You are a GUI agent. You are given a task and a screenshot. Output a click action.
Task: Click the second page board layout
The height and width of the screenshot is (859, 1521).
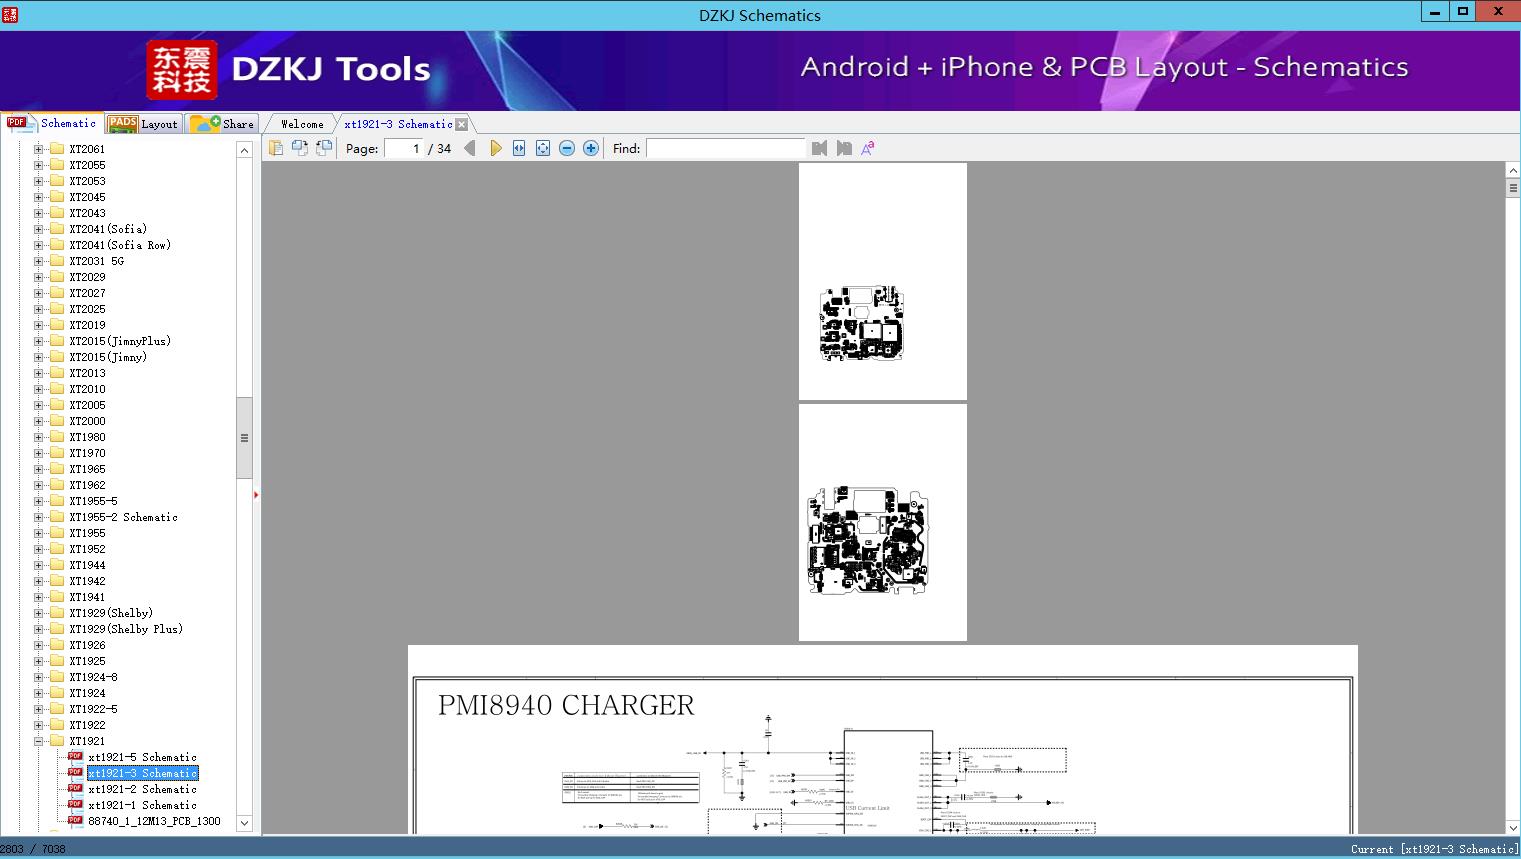(x=883, y=522)
